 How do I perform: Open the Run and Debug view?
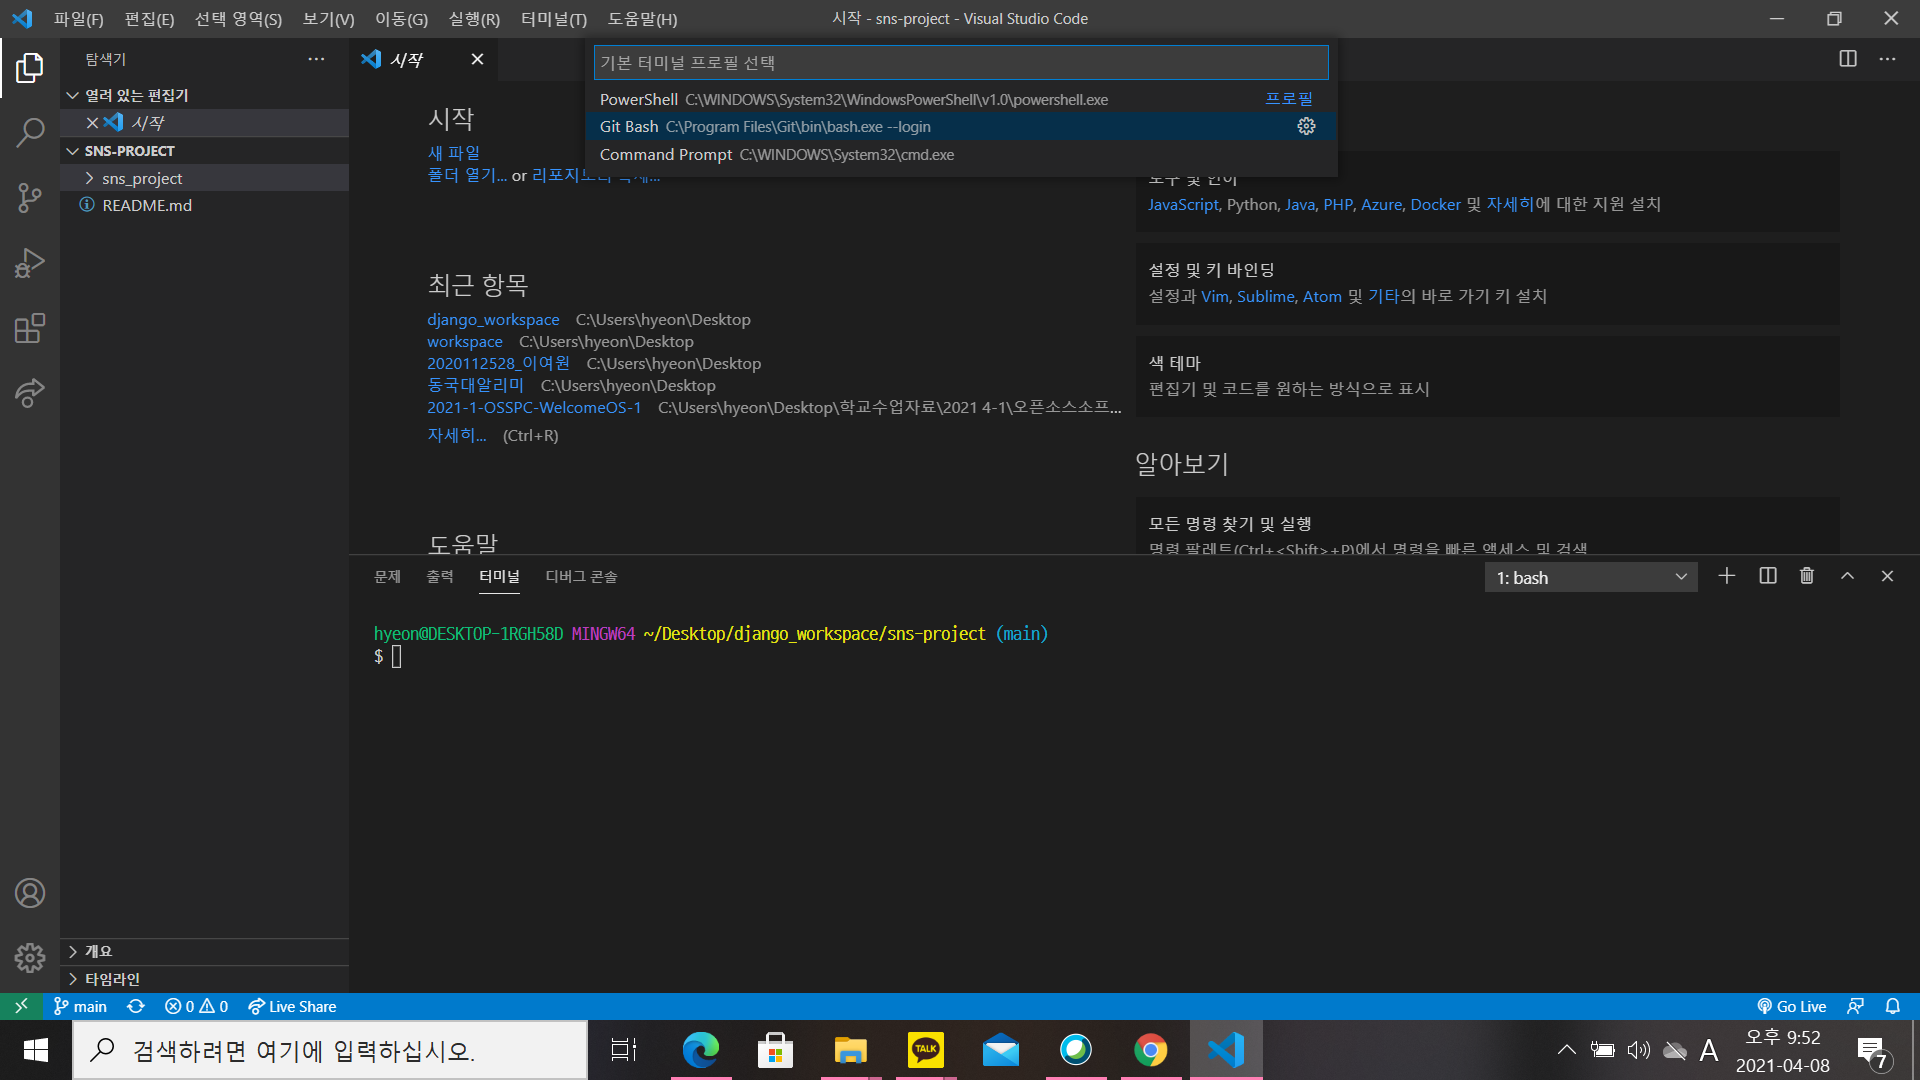click(x=30, y=263)
